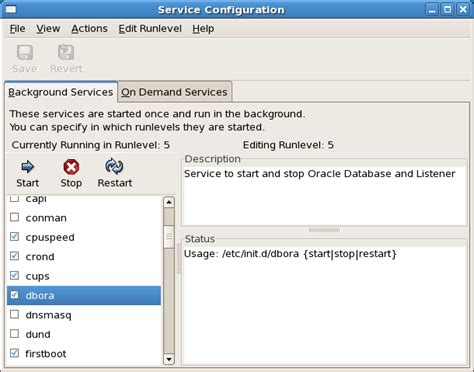Uncheck the firstboot service checkbox
The width and height of the screenshot is (474, 372).
click(14, 353)
